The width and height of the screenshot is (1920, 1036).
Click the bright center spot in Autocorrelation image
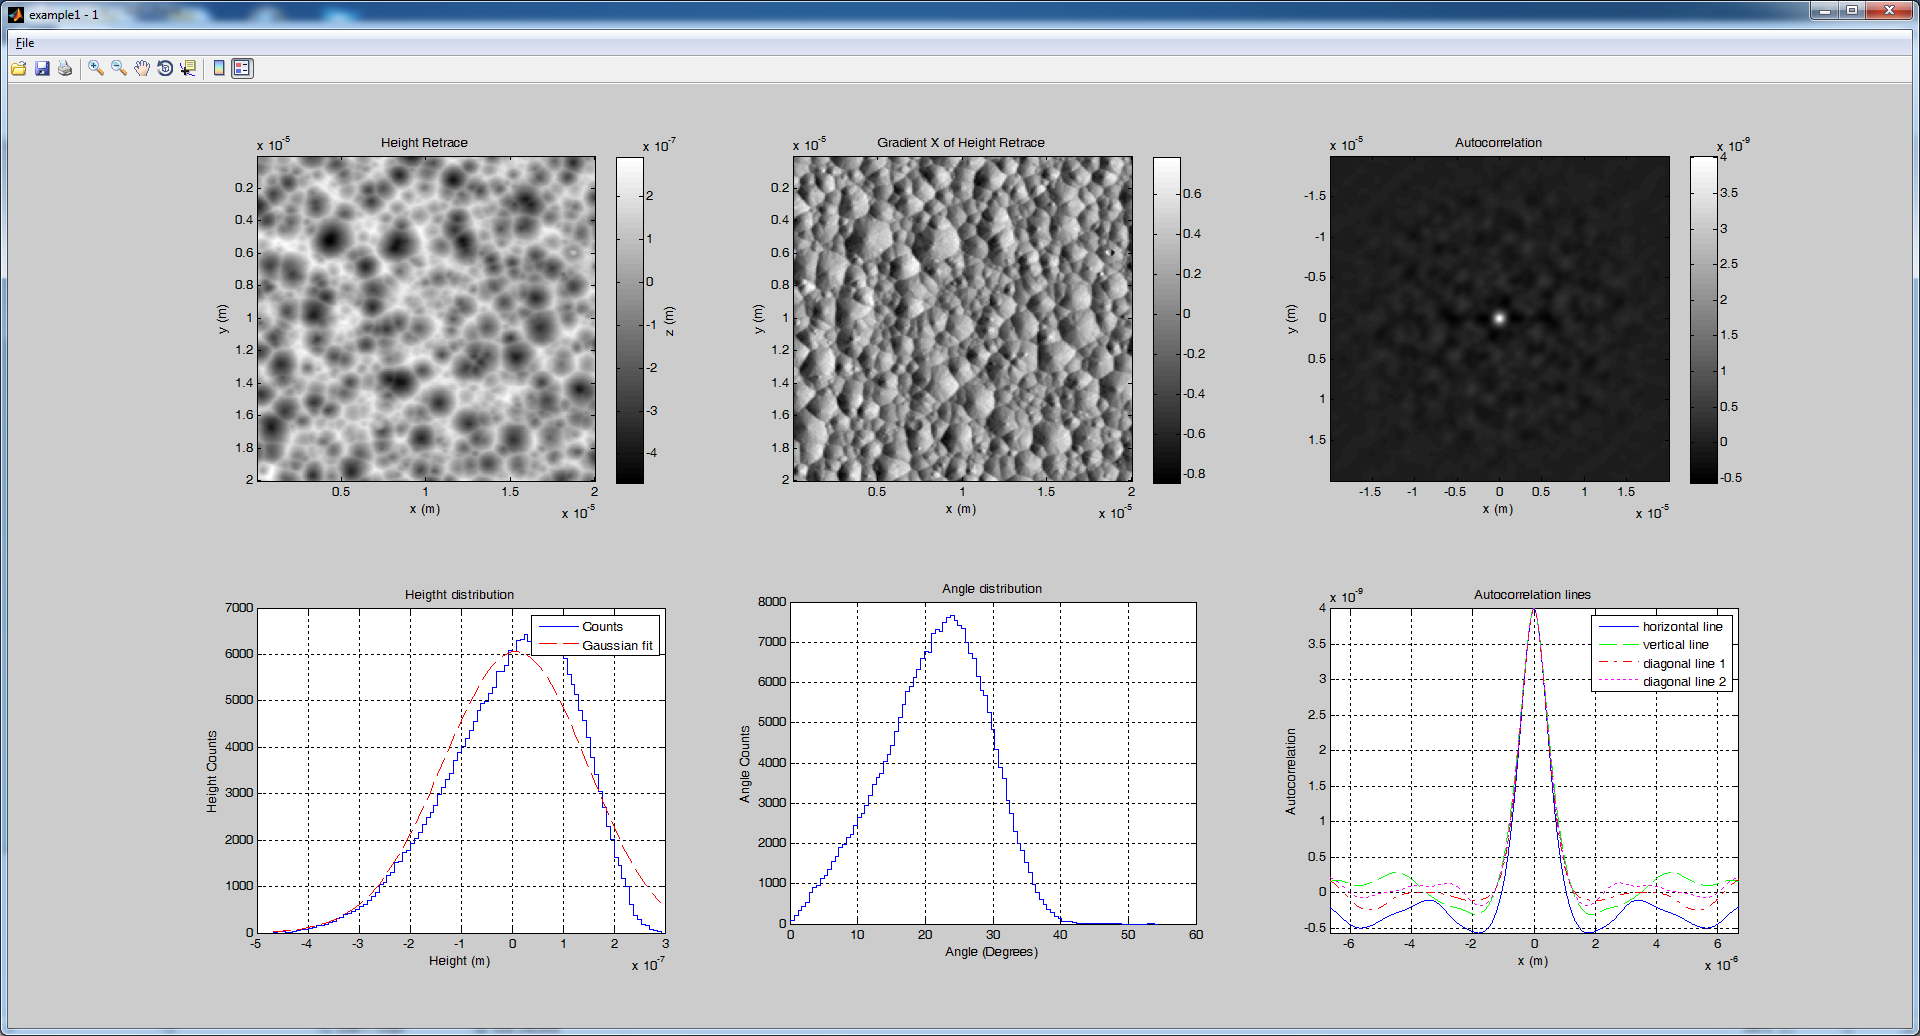[1499, 318]
